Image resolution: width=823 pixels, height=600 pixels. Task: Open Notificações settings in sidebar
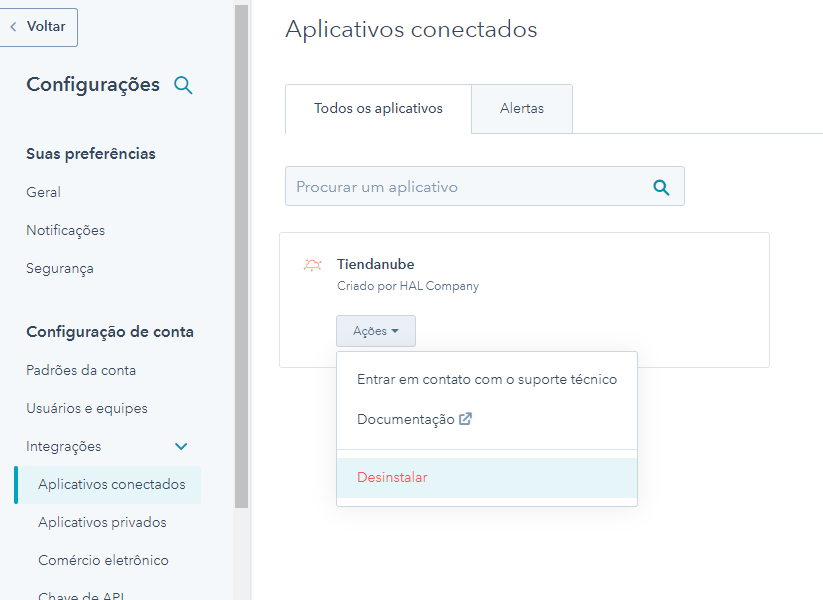(x=65, y=230)
